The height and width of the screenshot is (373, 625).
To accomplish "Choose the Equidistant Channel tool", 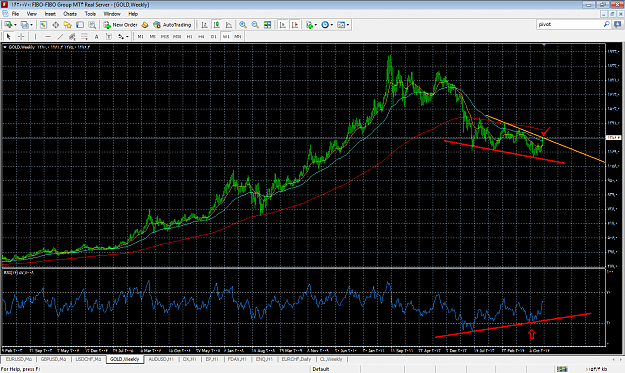I will point(72,37).
